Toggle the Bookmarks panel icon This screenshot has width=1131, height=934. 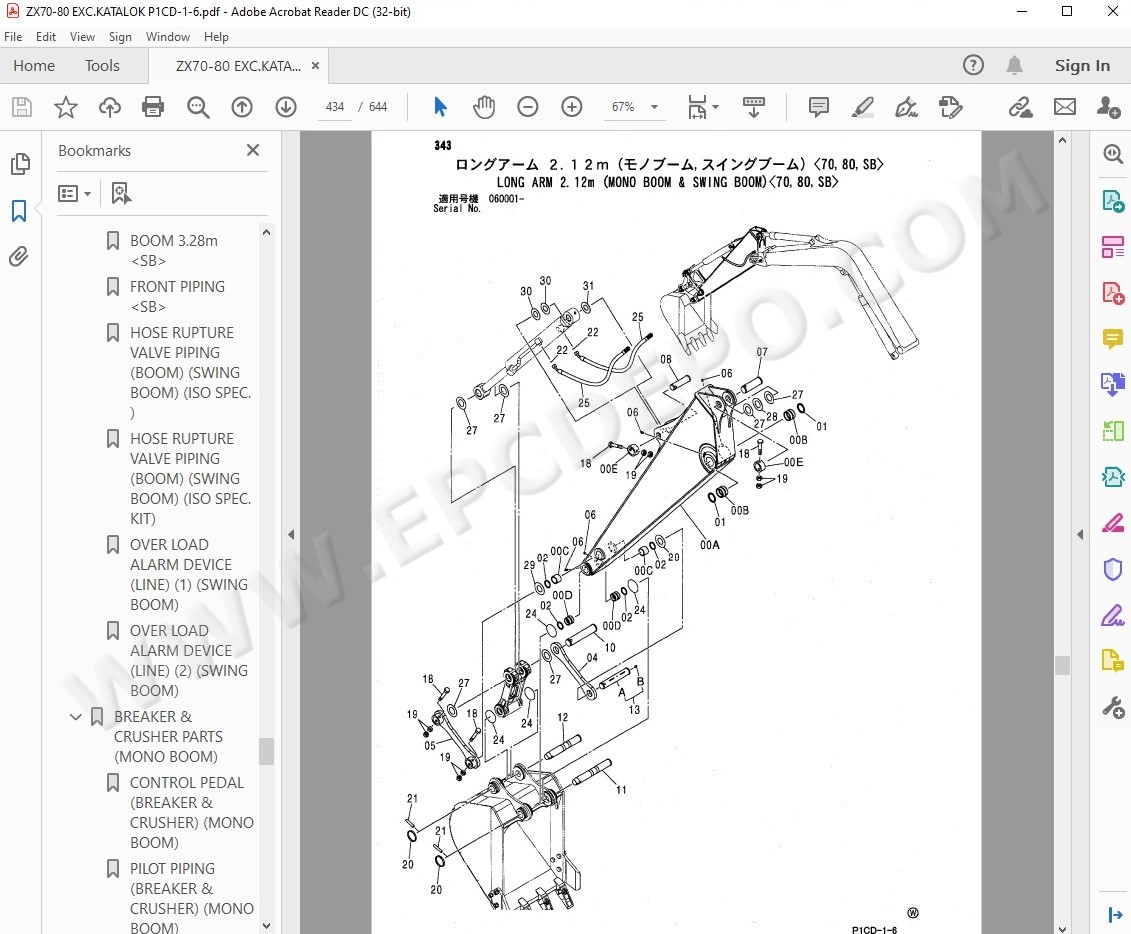click(x=19, y=211)
